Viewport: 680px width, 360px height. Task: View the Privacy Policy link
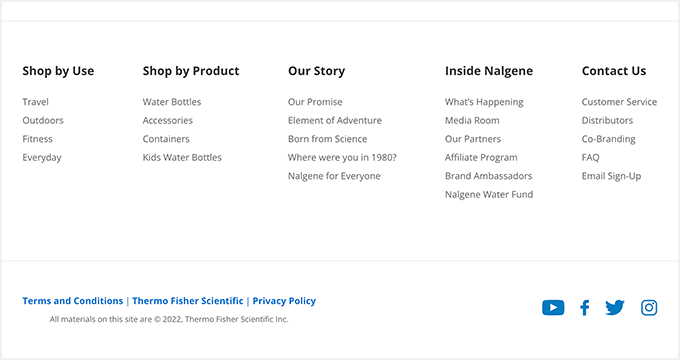click(x=284, y=301)
